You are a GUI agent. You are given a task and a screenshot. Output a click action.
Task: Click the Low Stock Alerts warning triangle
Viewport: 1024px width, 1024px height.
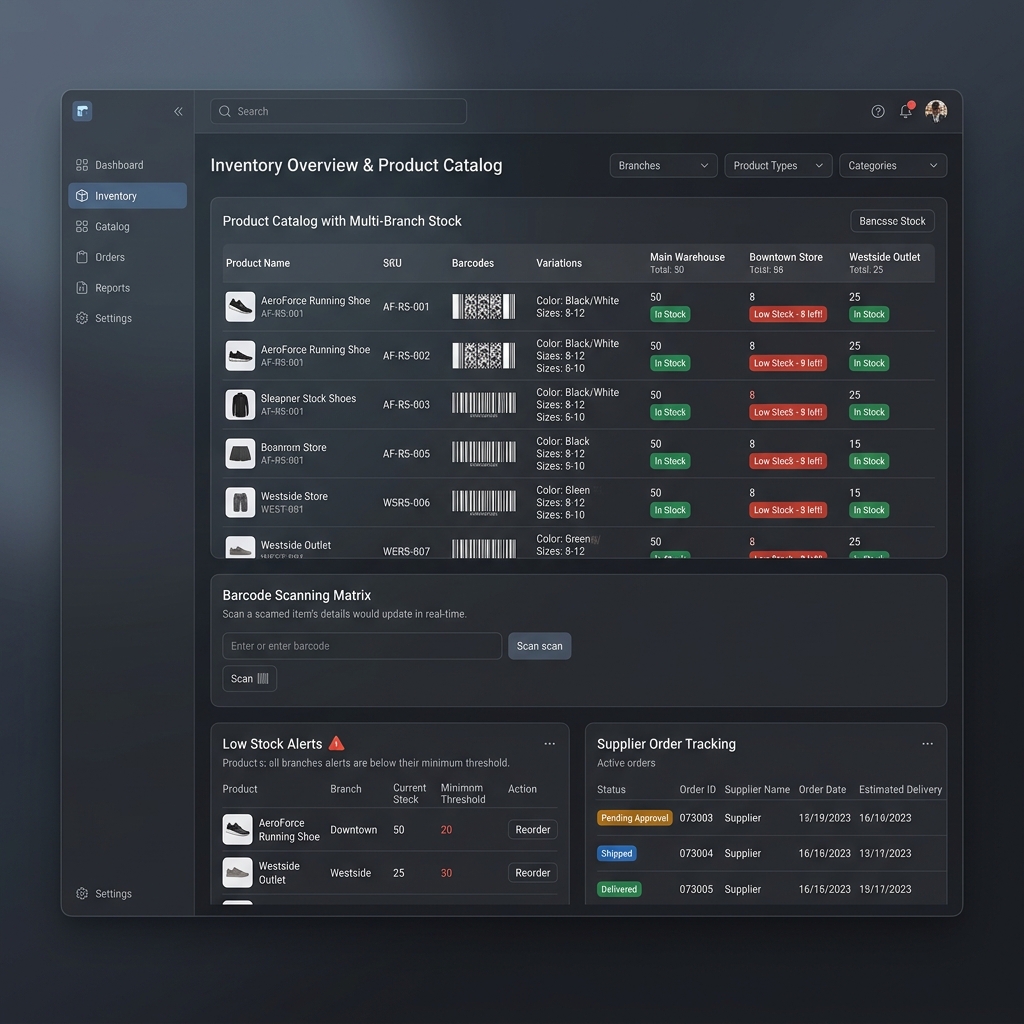coord(336,743)
